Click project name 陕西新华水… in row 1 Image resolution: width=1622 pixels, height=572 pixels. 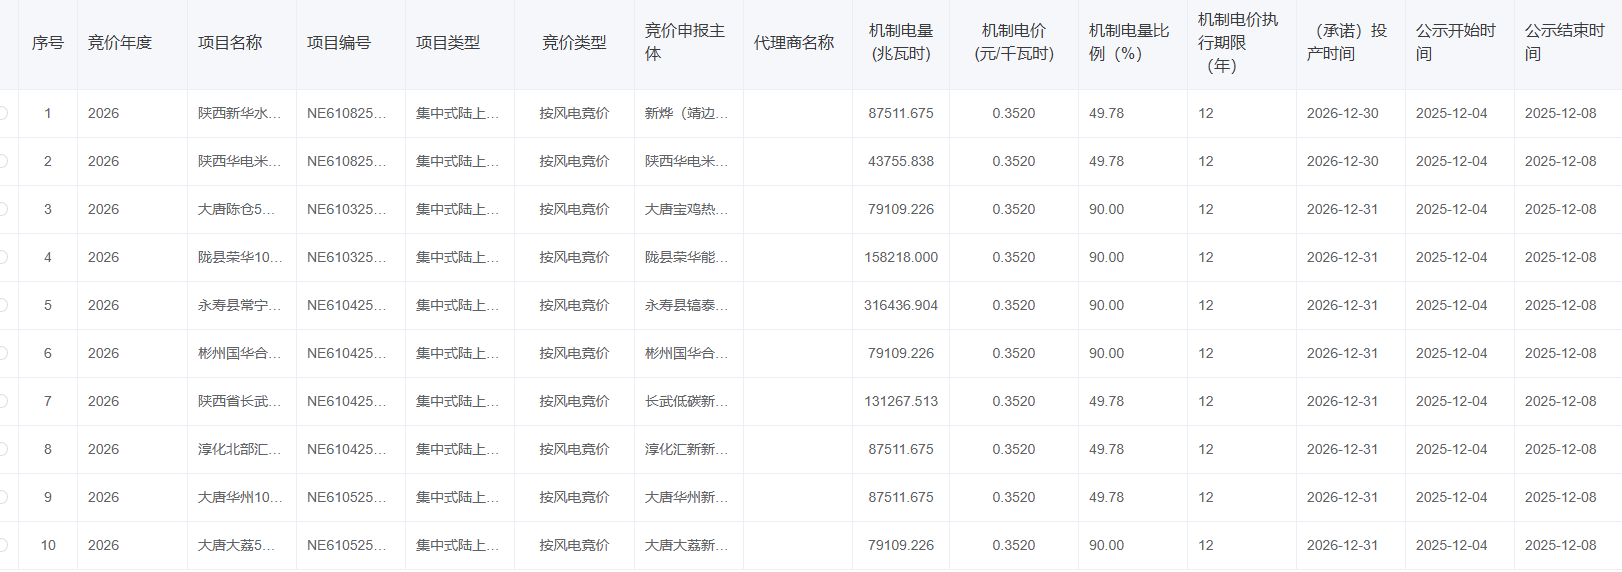239,113
